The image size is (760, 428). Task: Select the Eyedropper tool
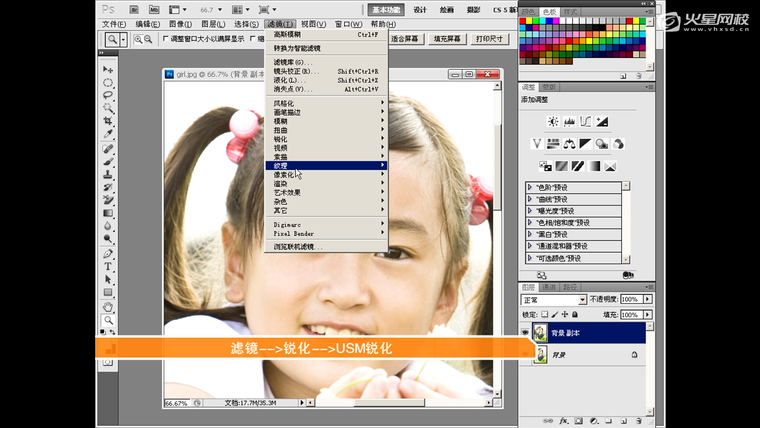(x=108, y=135)
